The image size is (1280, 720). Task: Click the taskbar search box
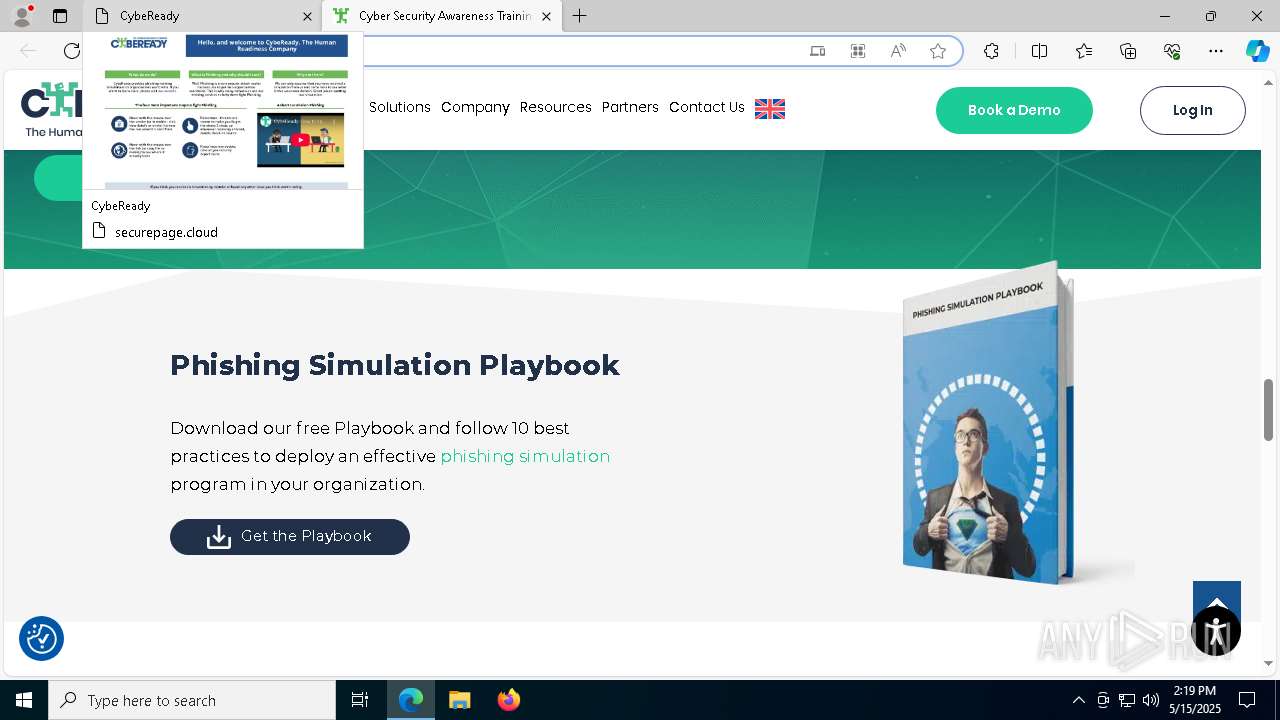point(192,700)
